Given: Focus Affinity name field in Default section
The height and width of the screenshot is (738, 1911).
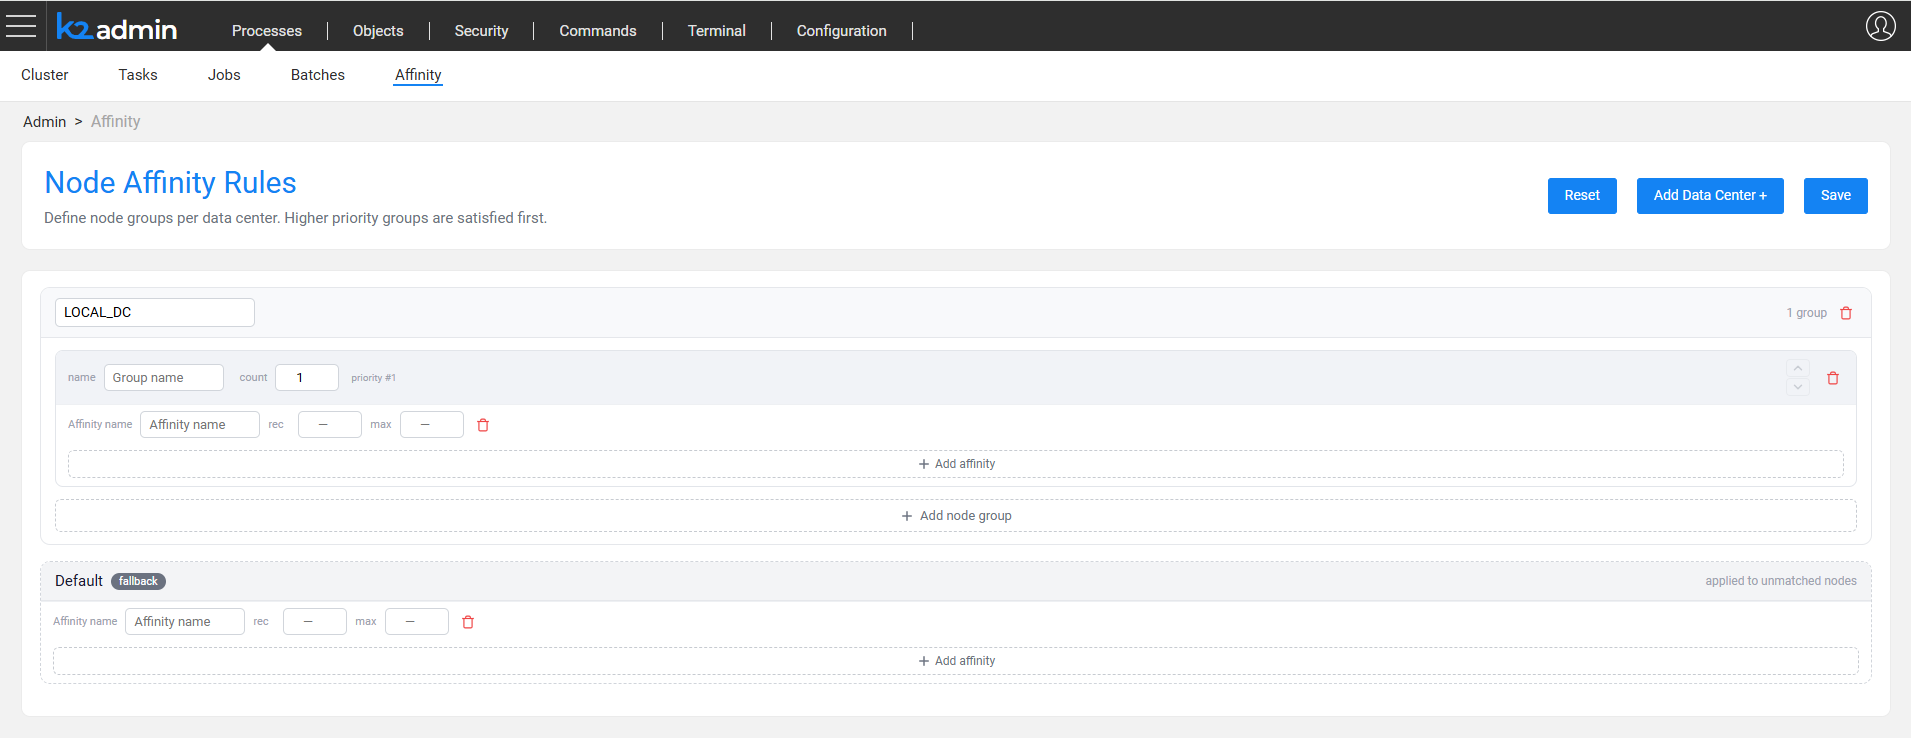Looking at the screenshot, I should pos(185,622).
